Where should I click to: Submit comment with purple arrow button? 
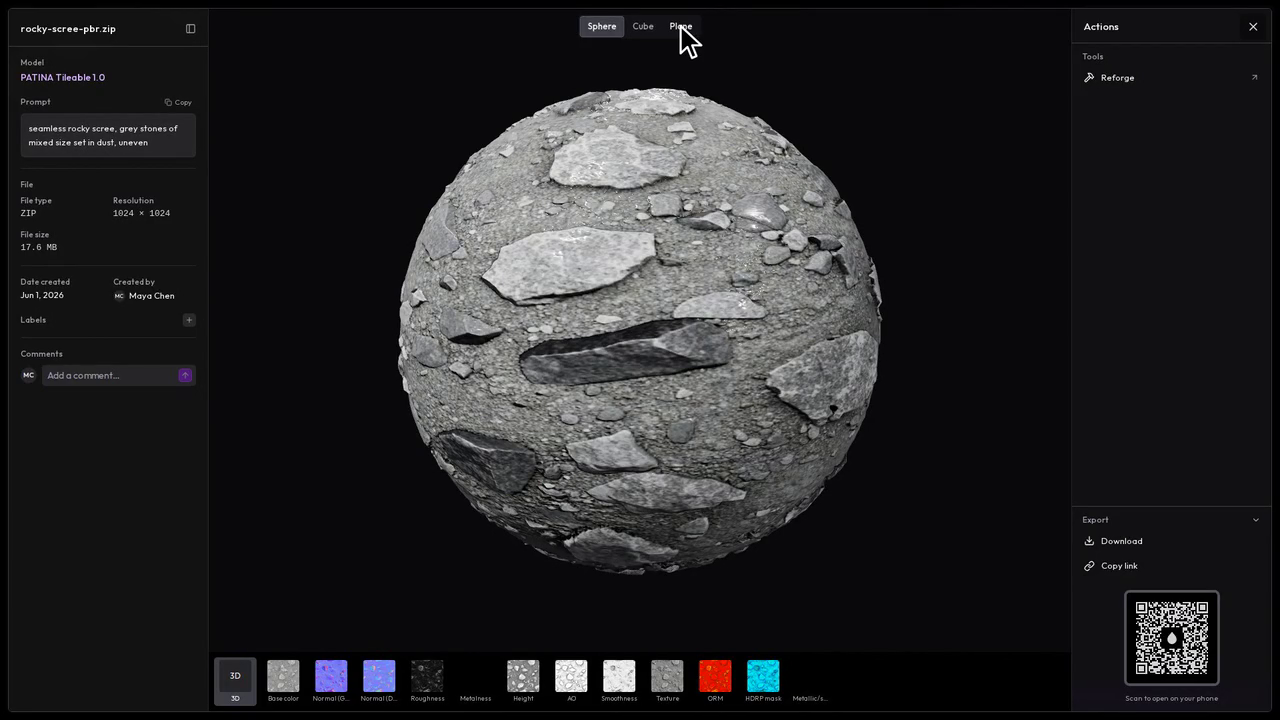185,375
